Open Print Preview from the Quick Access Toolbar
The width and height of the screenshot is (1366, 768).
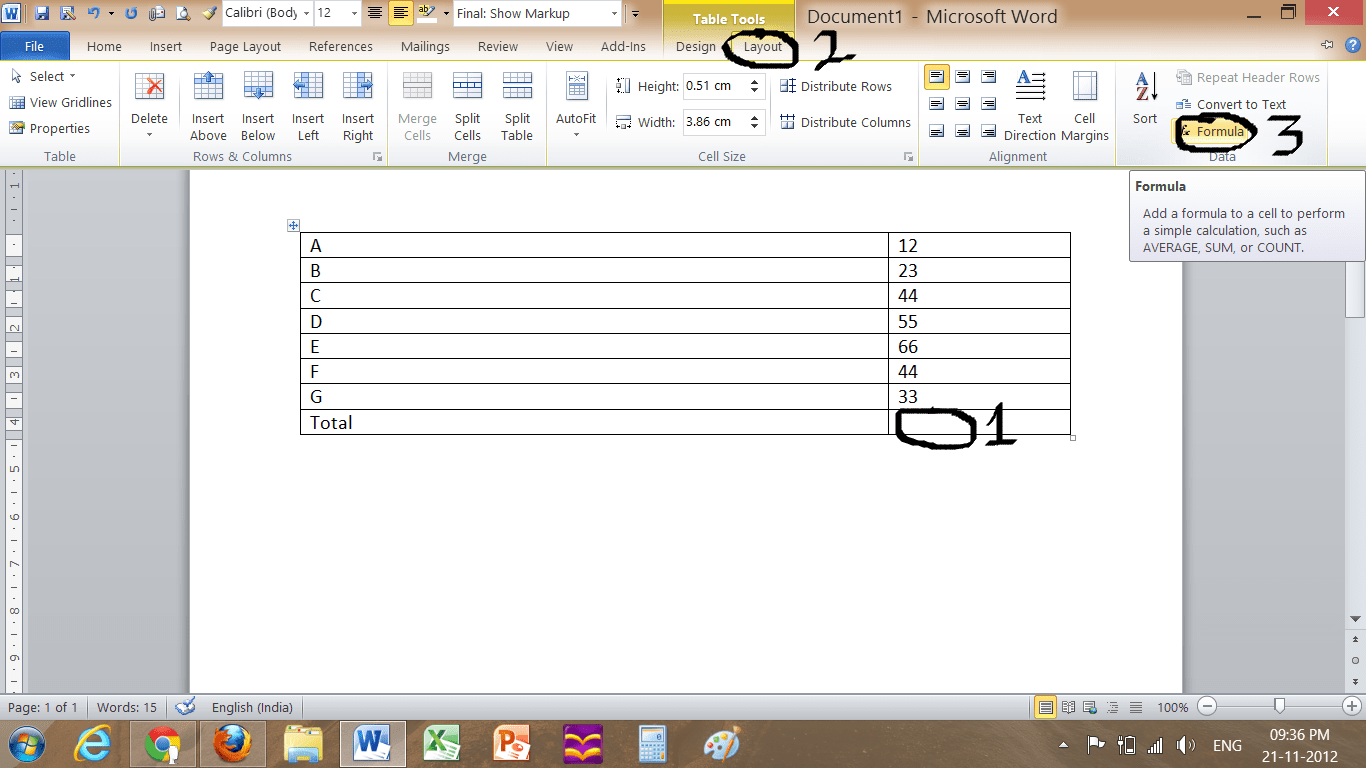point(182,14)
